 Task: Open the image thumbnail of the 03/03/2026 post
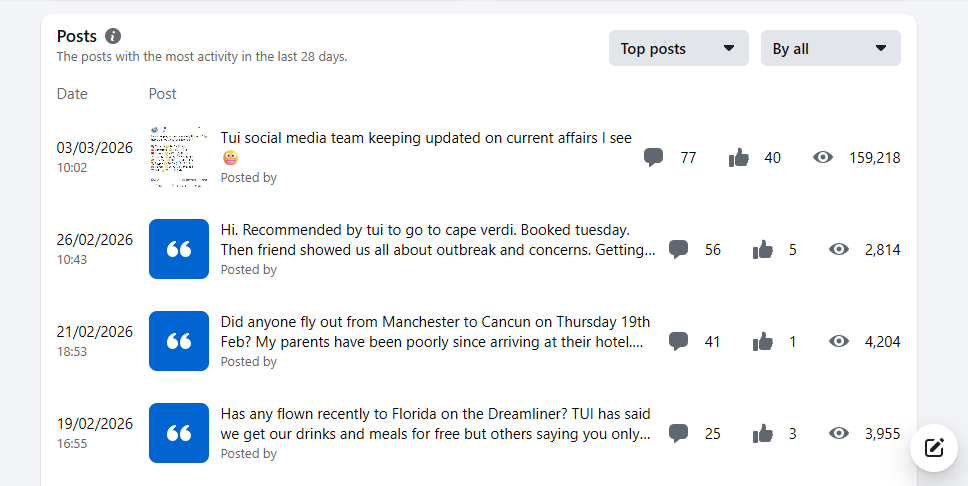pyautogui.click(x=179, y=157)
